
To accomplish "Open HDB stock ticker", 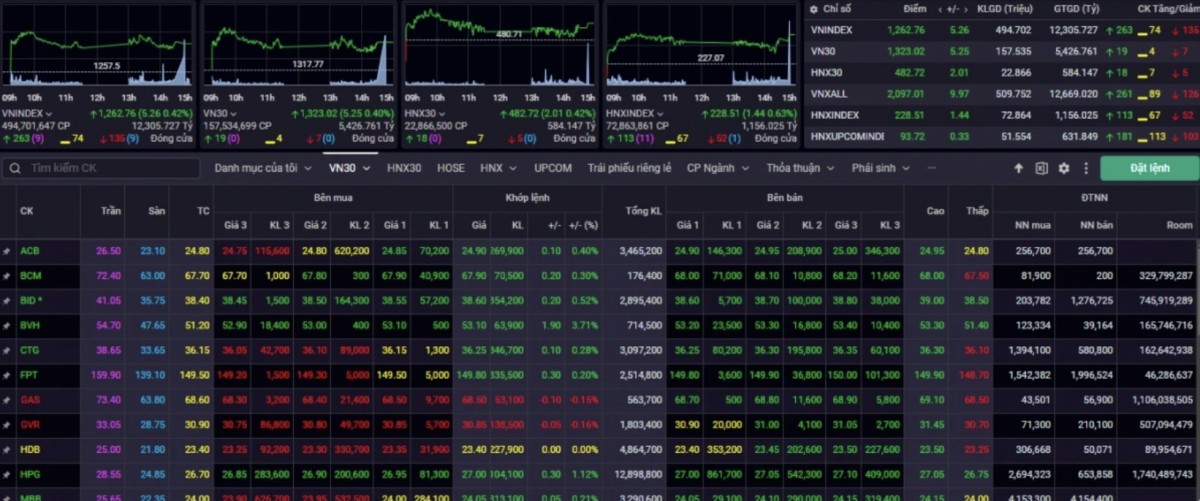I will tap(30, 450).
